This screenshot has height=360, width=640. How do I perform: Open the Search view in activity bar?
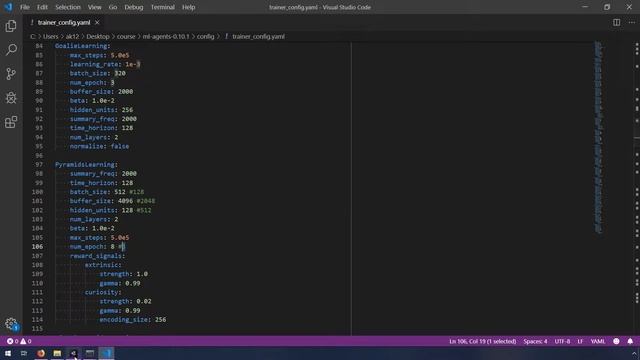11,50
